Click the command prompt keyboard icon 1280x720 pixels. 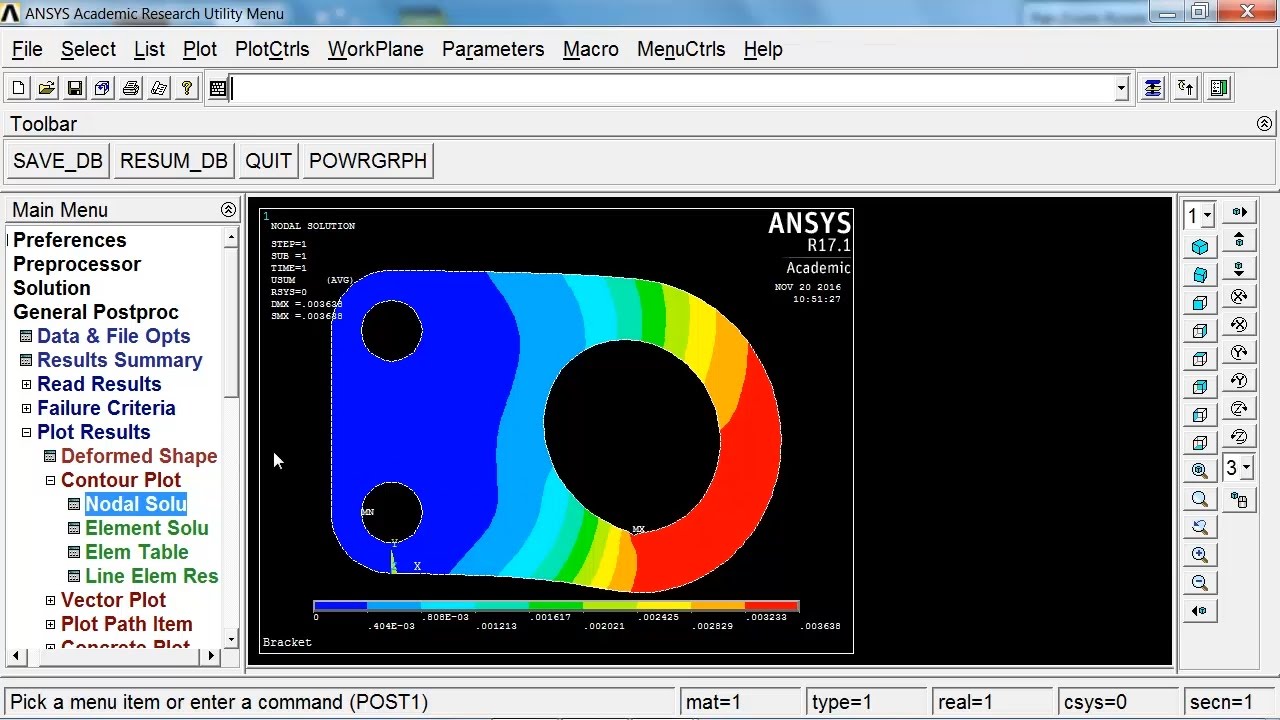pyautogui.click(x=217, y=88)
